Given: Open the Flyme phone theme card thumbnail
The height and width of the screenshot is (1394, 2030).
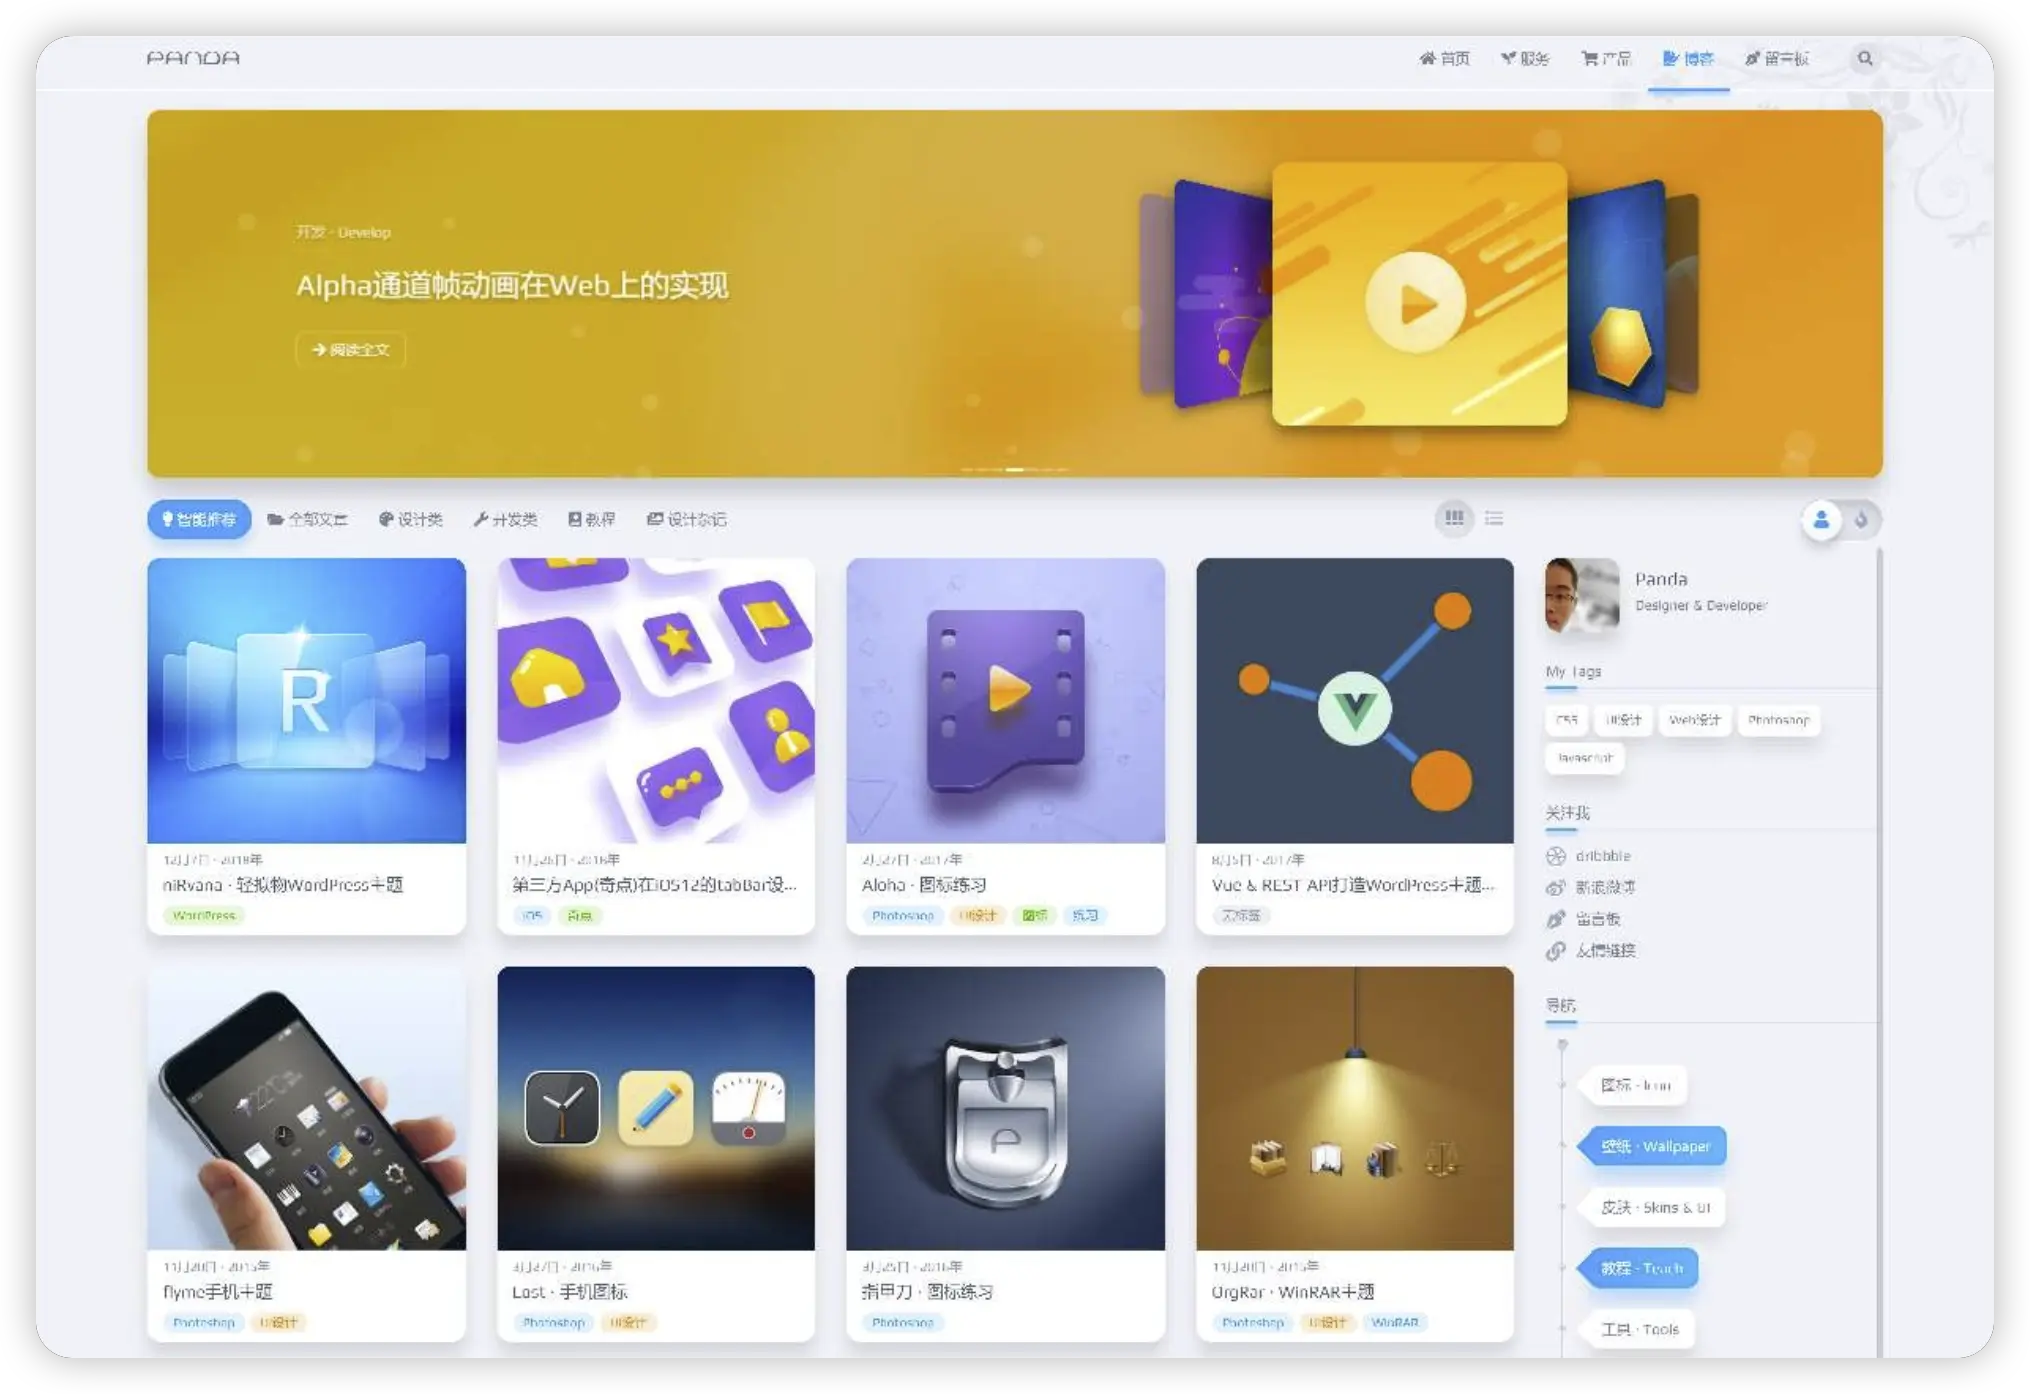Looking at the screenshot, I should coord(306,1108).
